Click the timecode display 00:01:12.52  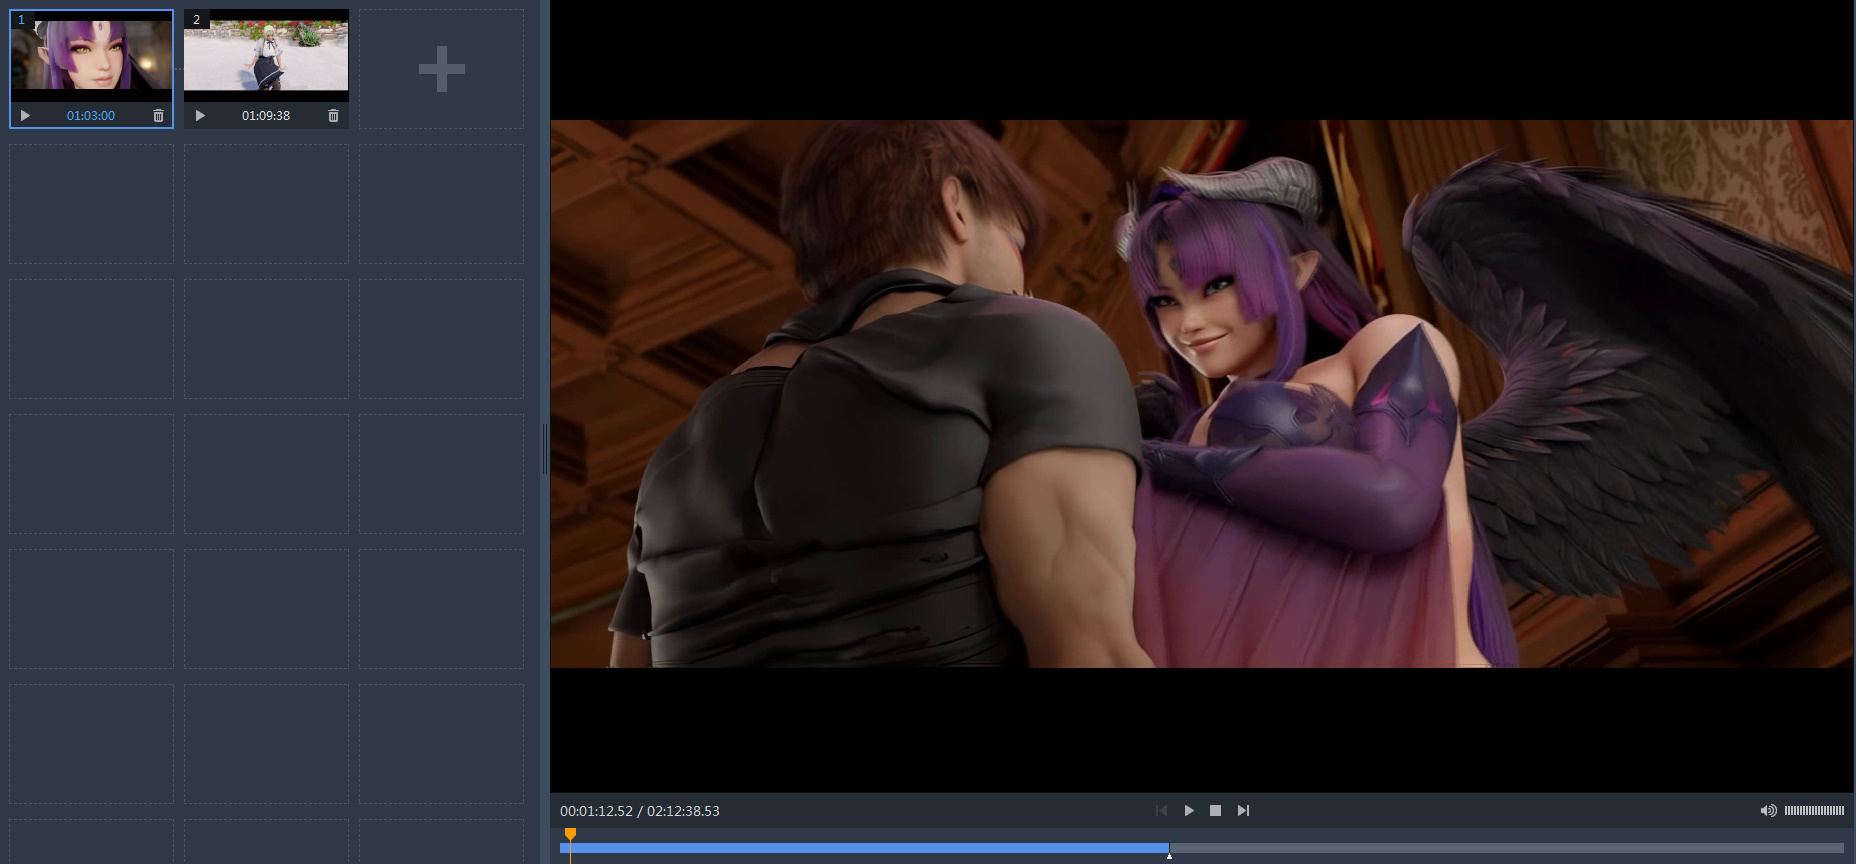596,811
